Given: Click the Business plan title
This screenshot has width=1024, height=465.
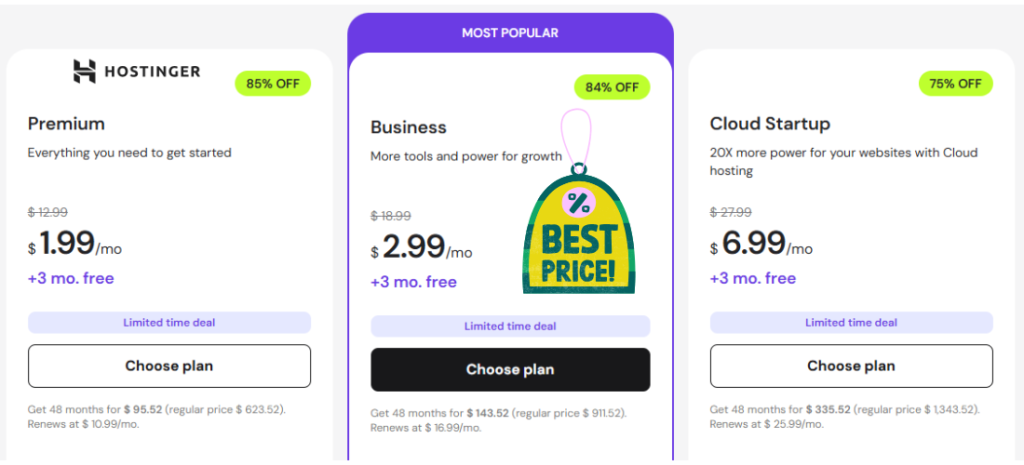Looking at the screenshot, I should pyautogui.click(x=408, y=128).
